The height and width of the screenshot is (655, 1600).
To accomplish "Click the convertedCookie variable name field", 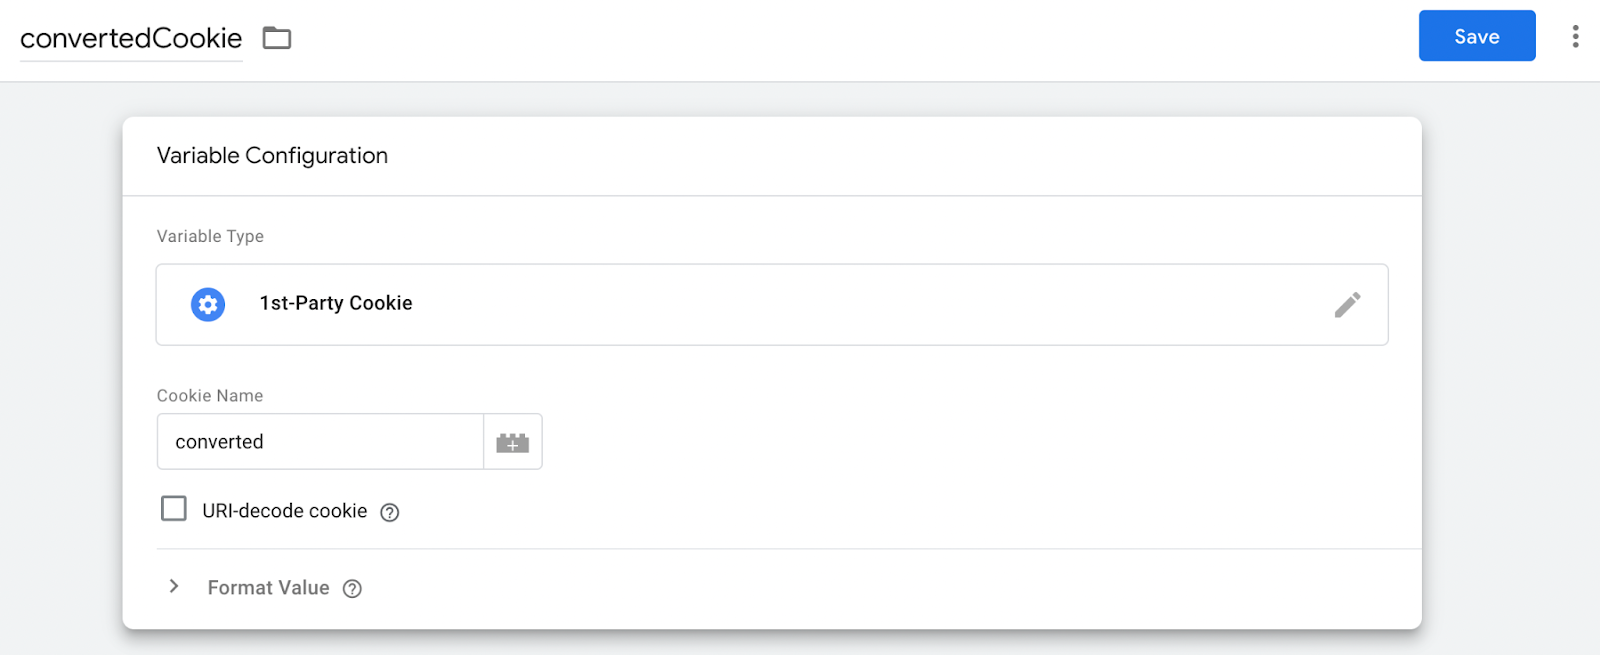I will pos(131,38).
